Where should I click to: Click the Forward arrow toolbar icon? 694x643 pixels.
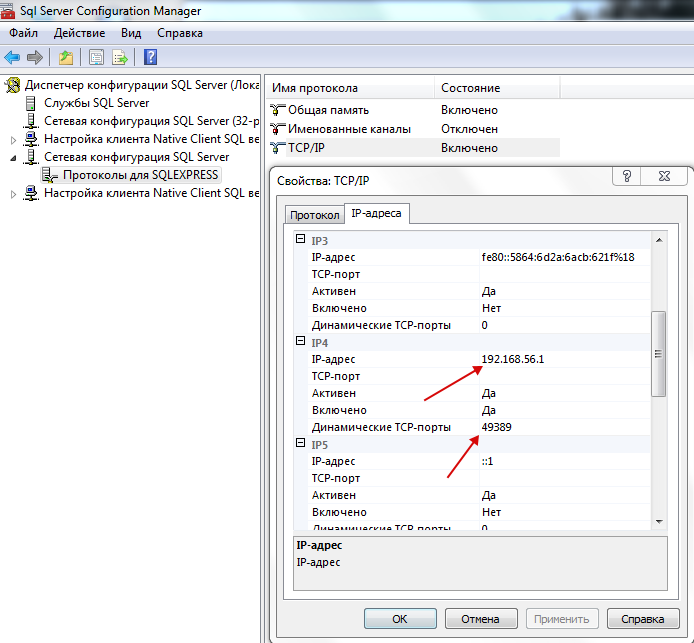35,57
